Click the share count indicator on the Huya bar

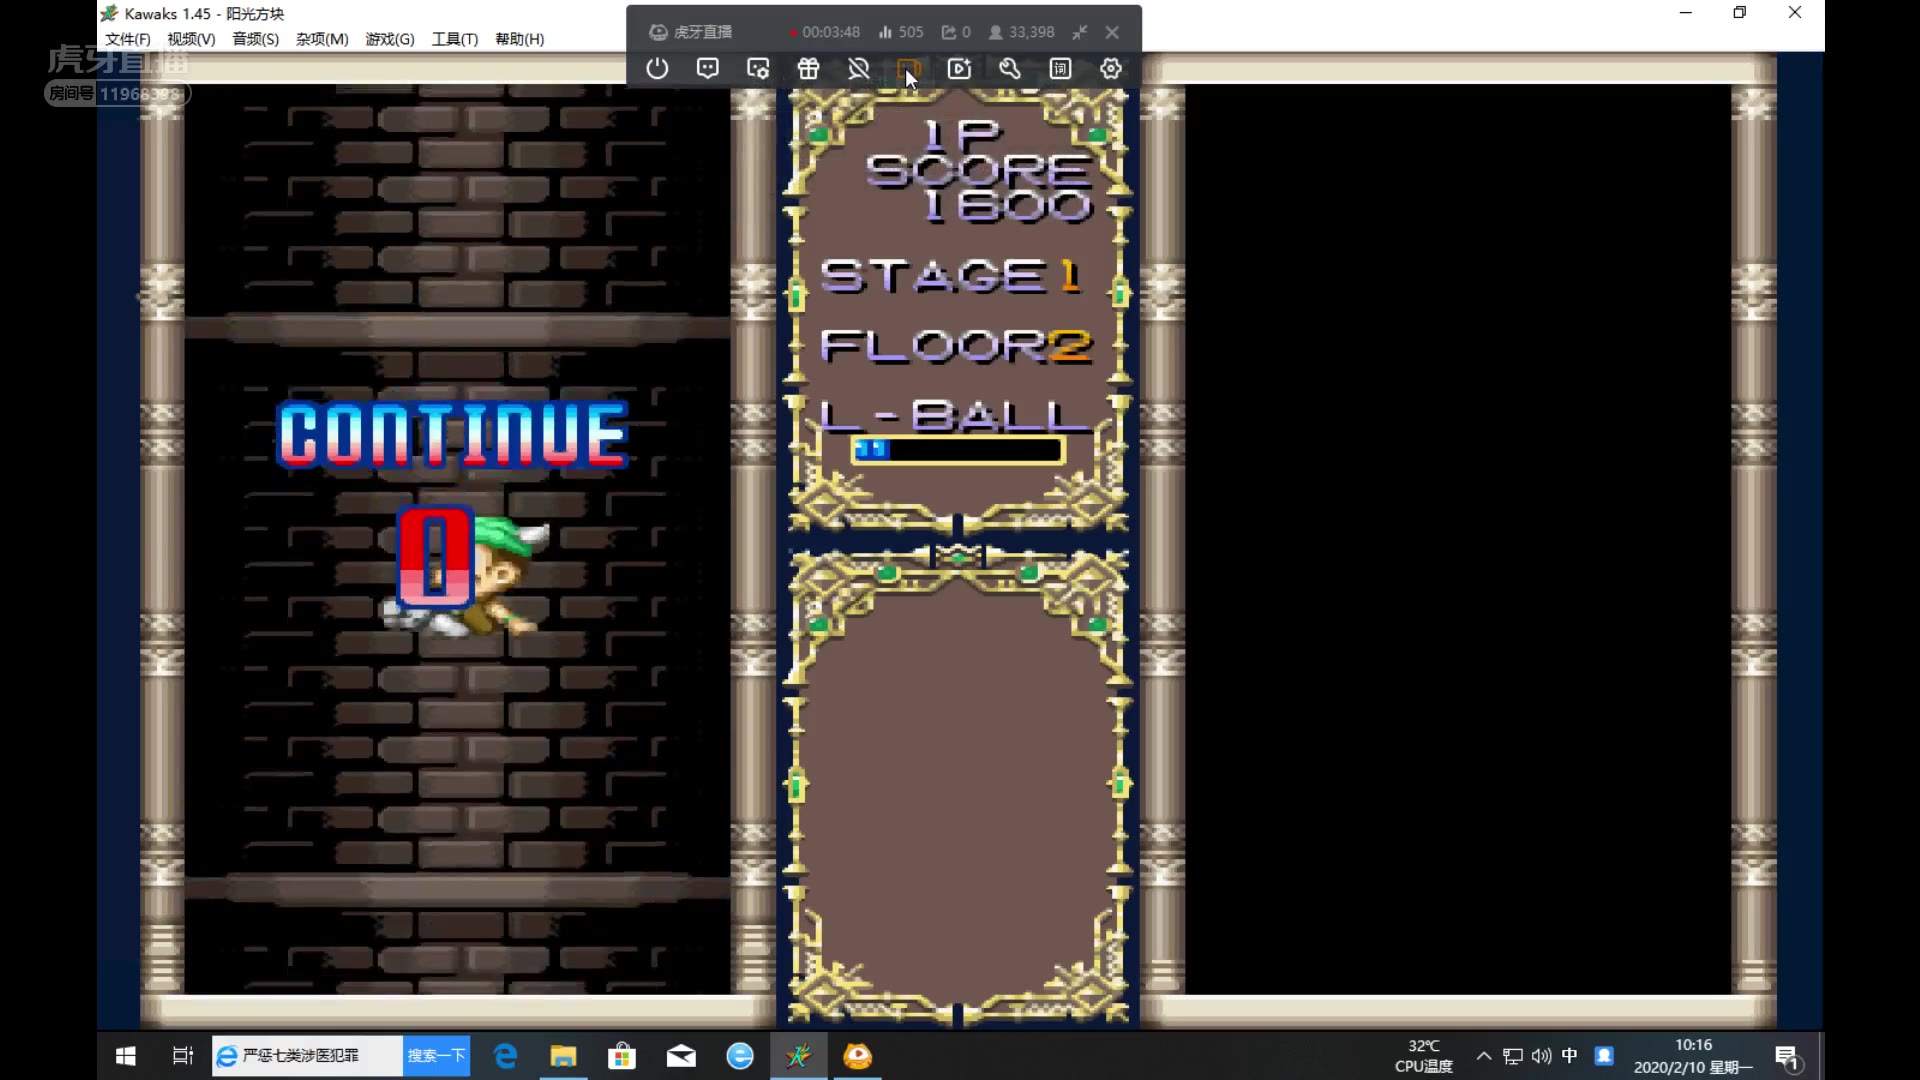(x=956, y=32)
